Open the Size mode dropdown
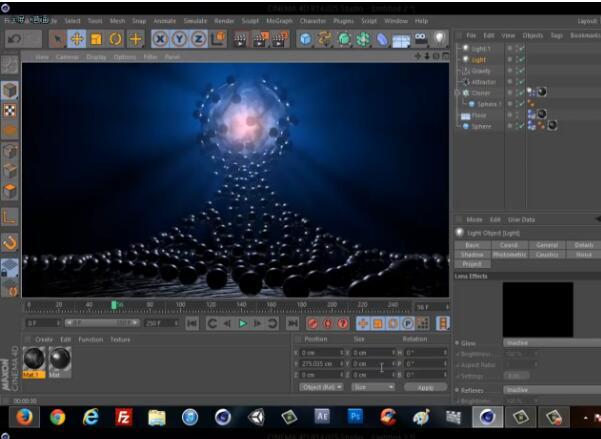 coord(373,387)
